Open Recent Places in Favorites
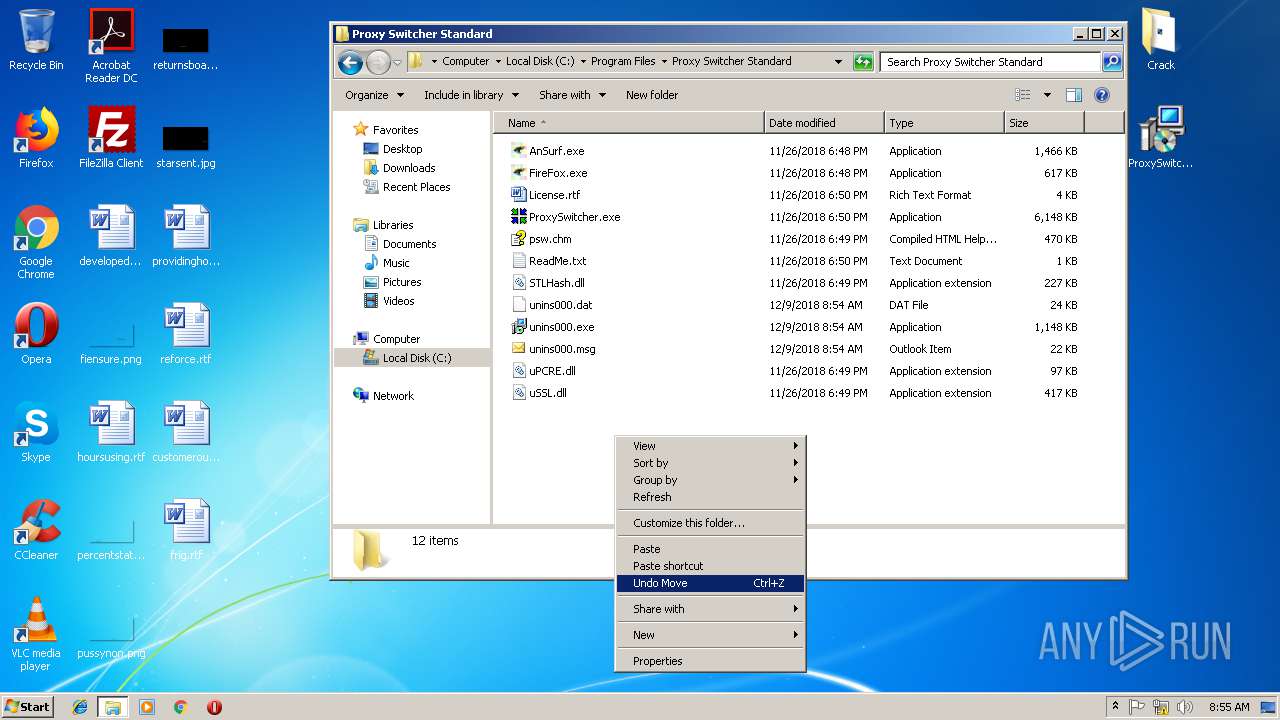This screenshot has width=1280, height=720. click(416, 187)
